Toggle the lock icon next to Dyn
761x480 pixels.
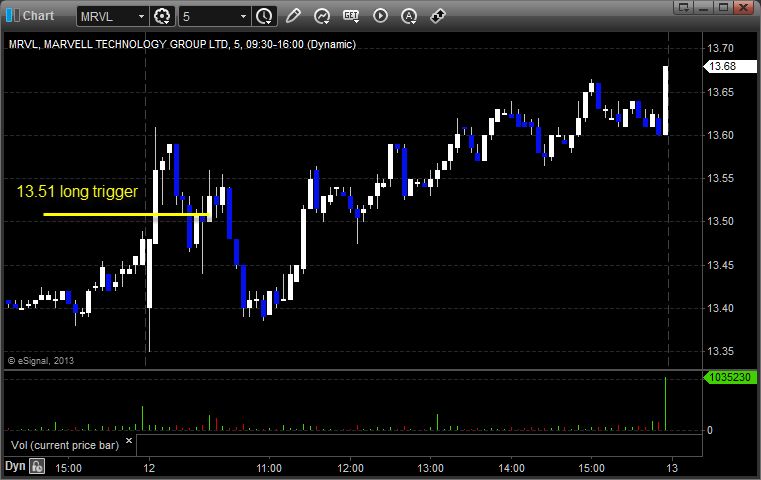pyautogui.click(x=37, y=467)
